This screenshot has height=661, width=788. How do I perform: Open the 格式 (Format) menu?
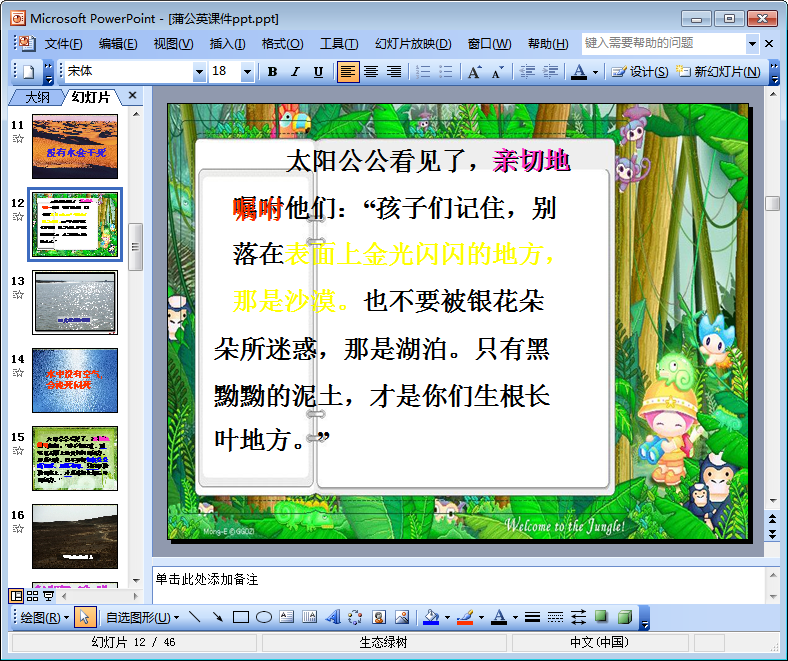[x=282, y=44]
